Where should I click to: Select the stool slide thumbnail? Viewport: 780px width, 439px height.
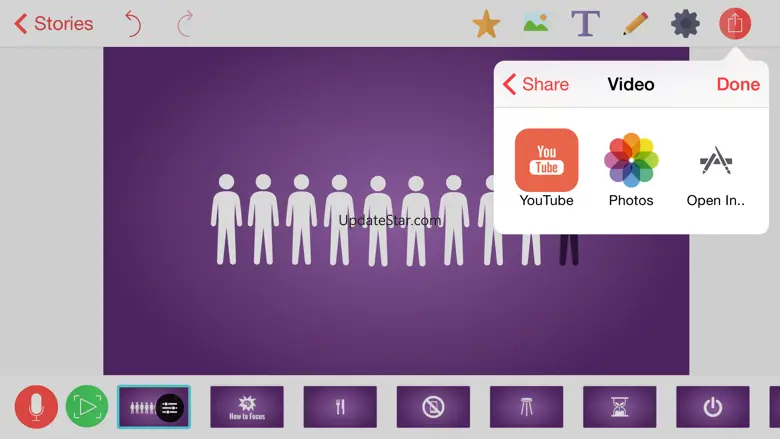point(526,407)
